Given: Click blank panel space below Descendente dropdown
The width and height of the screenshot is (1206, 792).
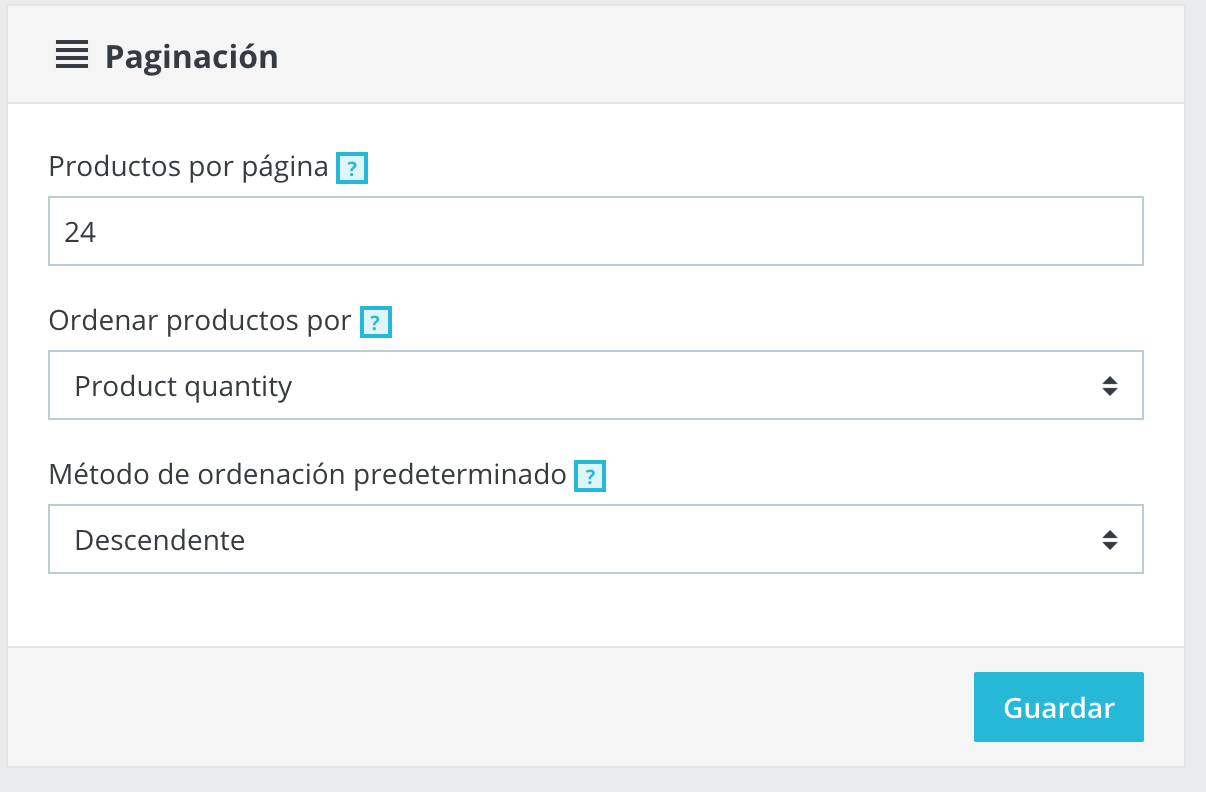Looking at the screenshot, I should click(595, 610).
